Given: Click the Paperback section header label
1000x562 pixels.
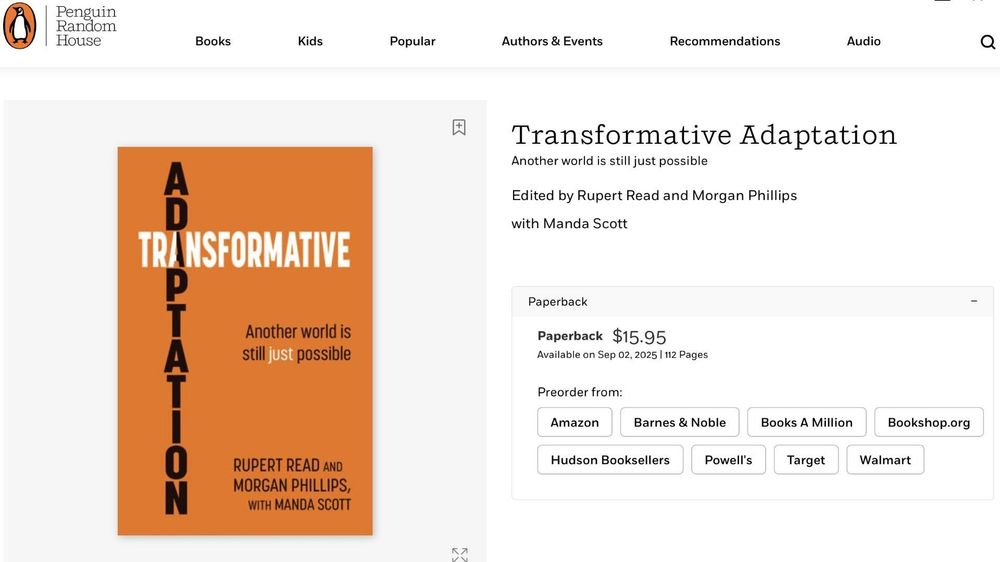Looking at the screenshot, I should point(557,302).
